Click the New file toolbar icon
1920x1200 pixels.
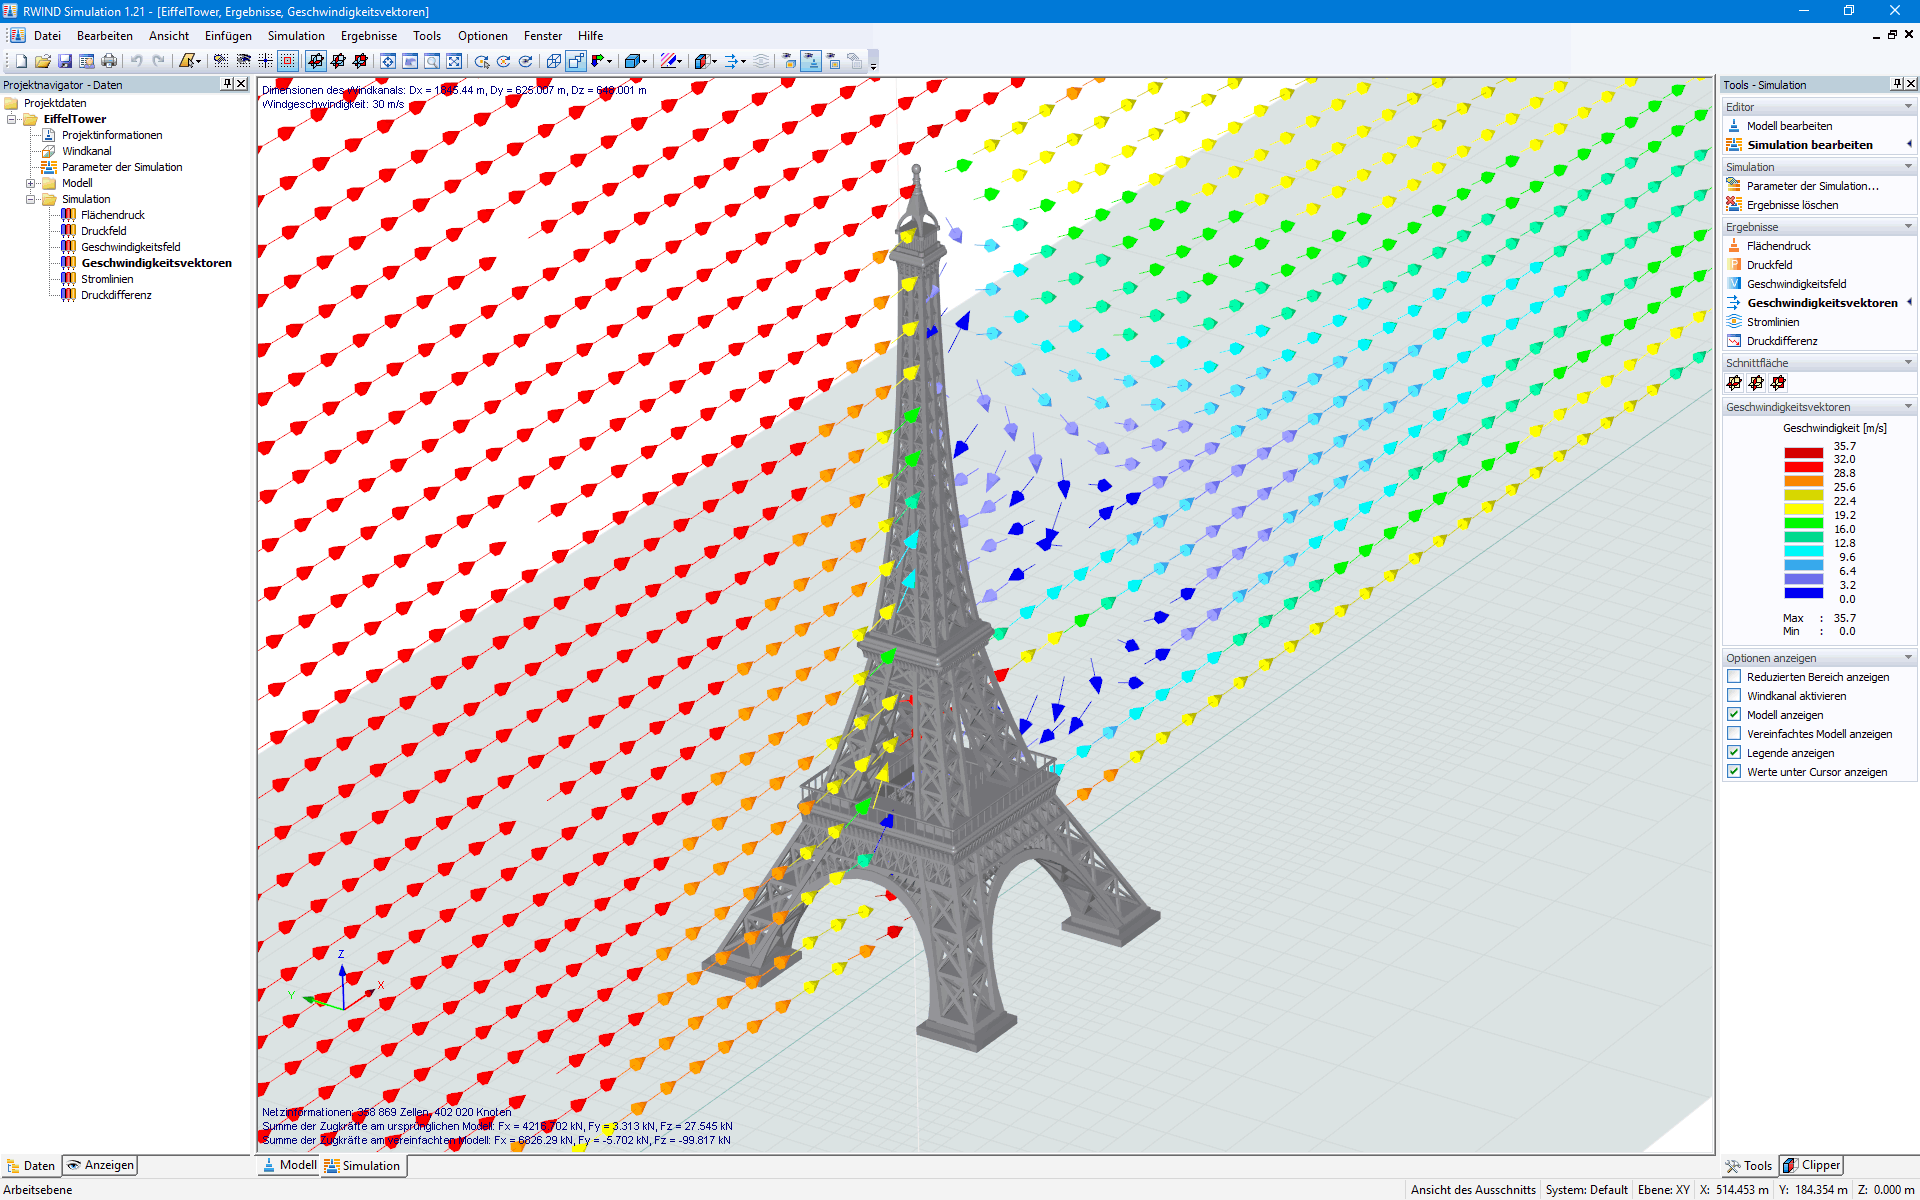(x=21, y=61)
